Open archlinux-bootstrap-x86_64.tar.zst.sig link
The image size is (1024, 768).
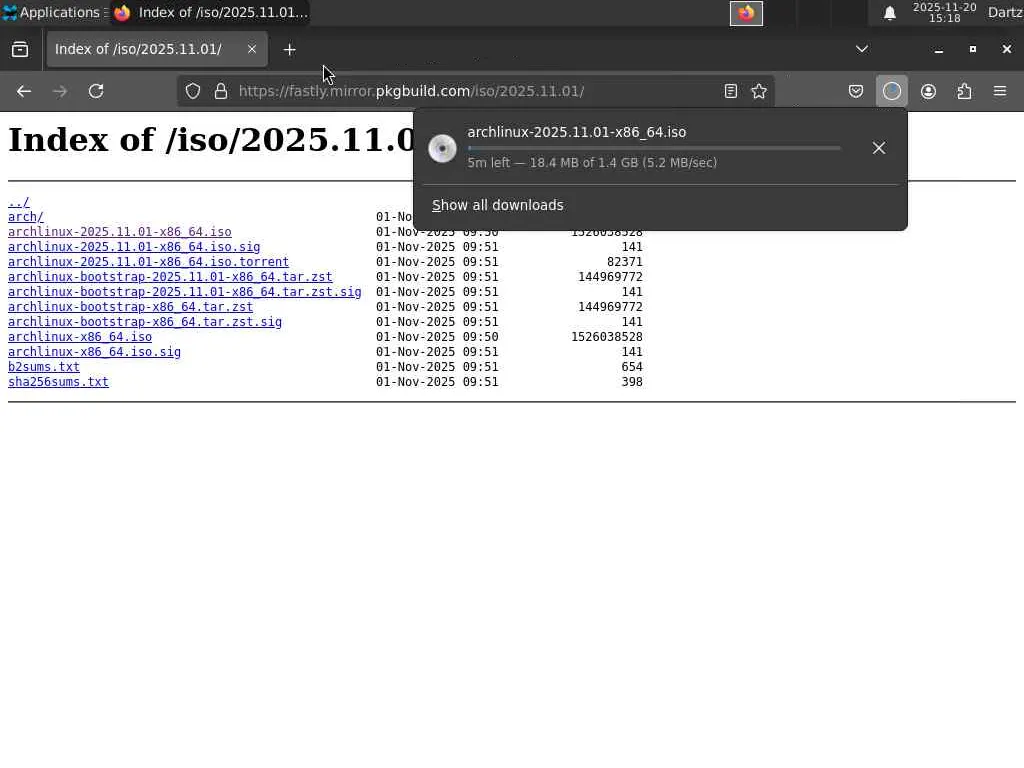pos(144,322)
